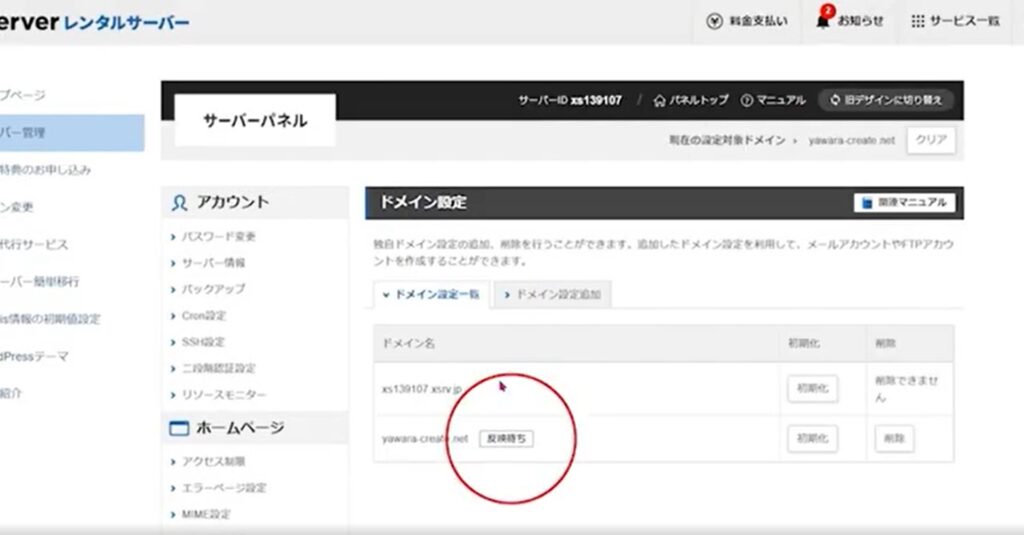Open サーバー簡単移行 in the left sidebar
This screenshot has width=1024, height=535.
pos(40,282)
